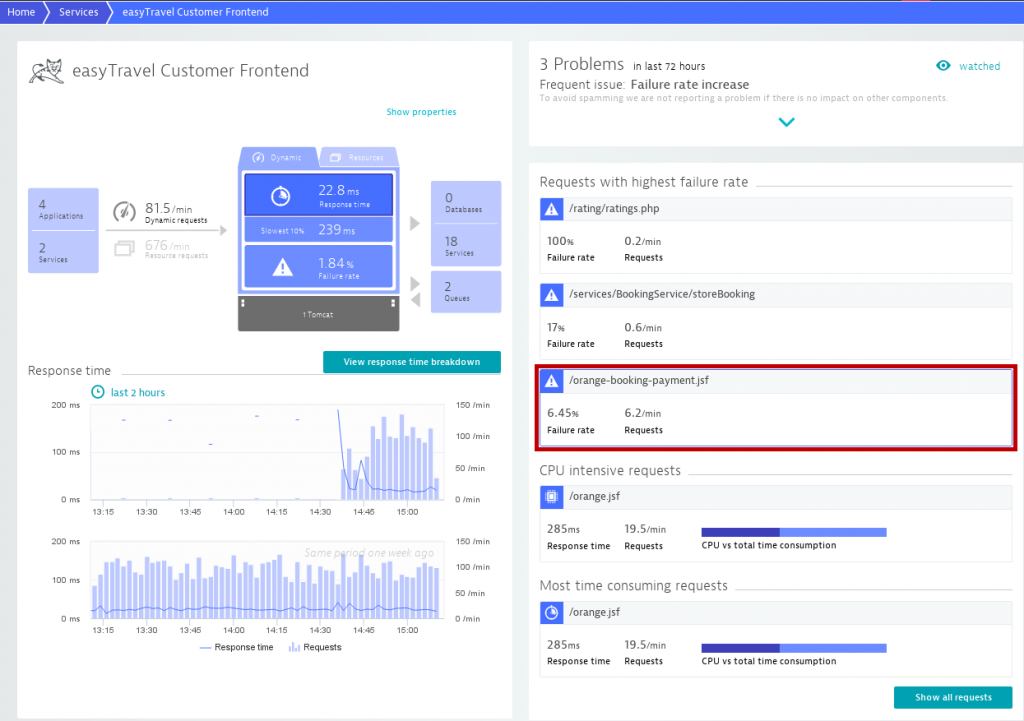The width and height of the screenshot is (1024, 721).
Task: Click the Requests legend entry
Action: (315, 647)
